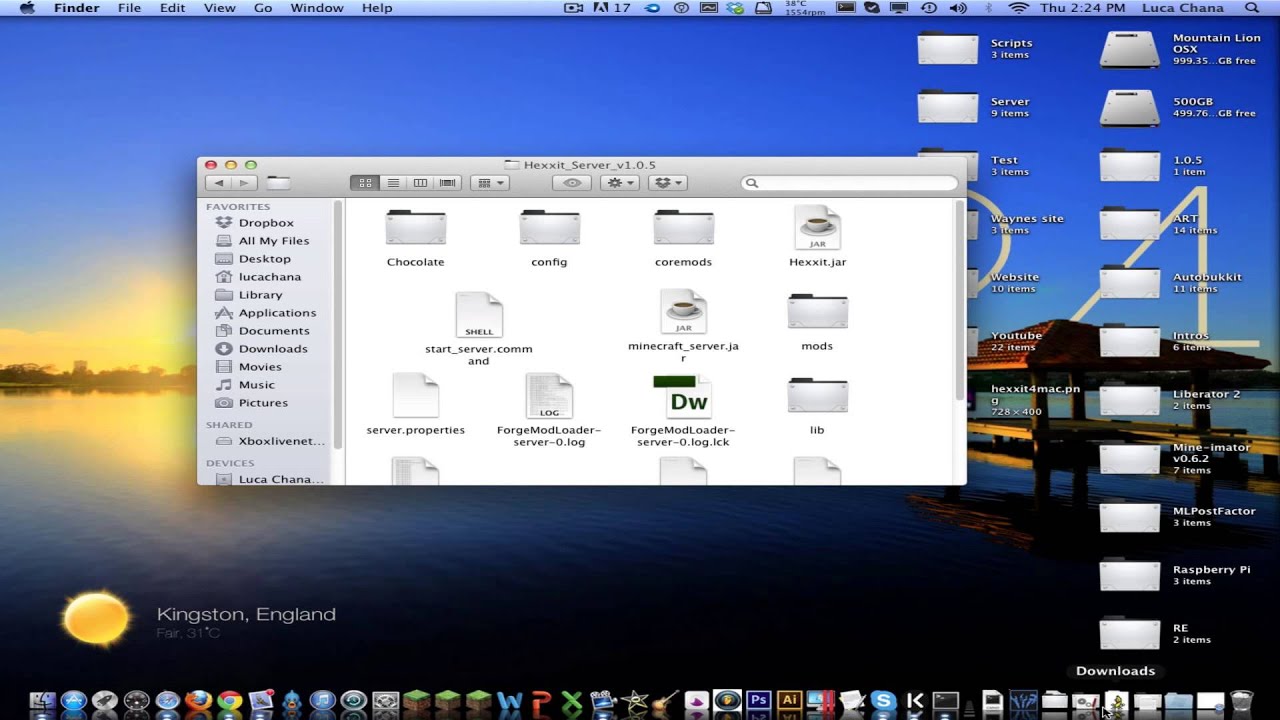This screenshot has width=1280, height=720.
Task: Open Pictures in Finder sidebar
Action: tap(263, 403)
